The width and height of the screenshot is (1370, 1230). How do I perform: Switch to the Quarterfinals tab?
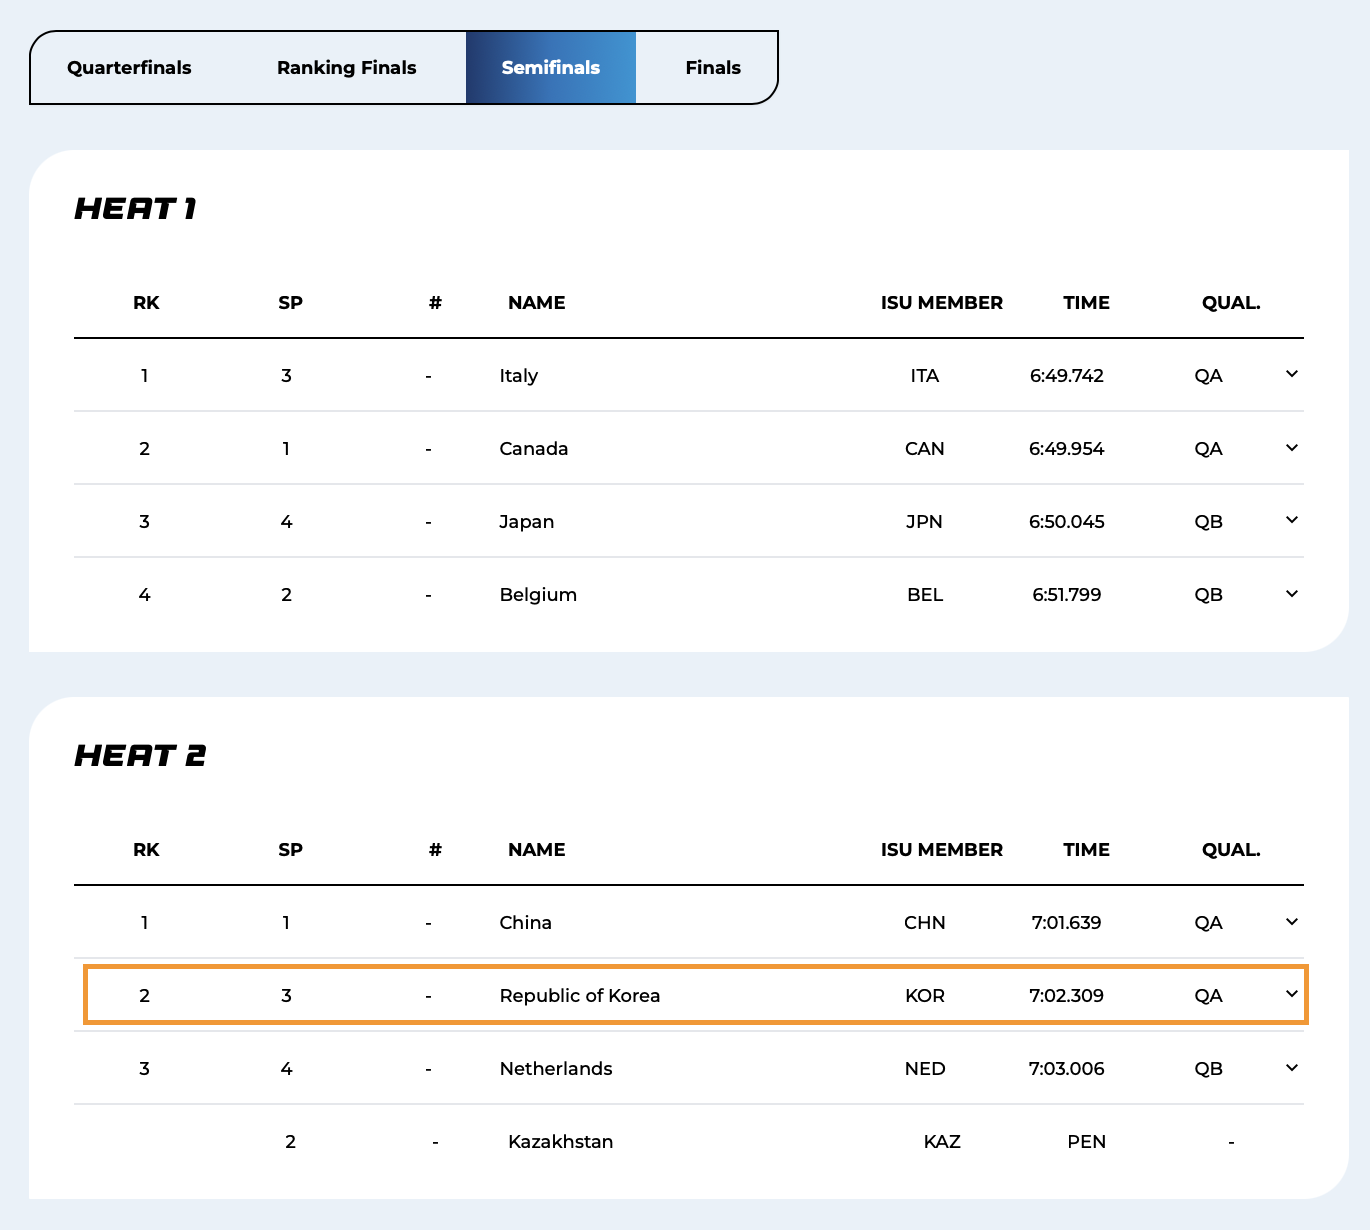129,68
